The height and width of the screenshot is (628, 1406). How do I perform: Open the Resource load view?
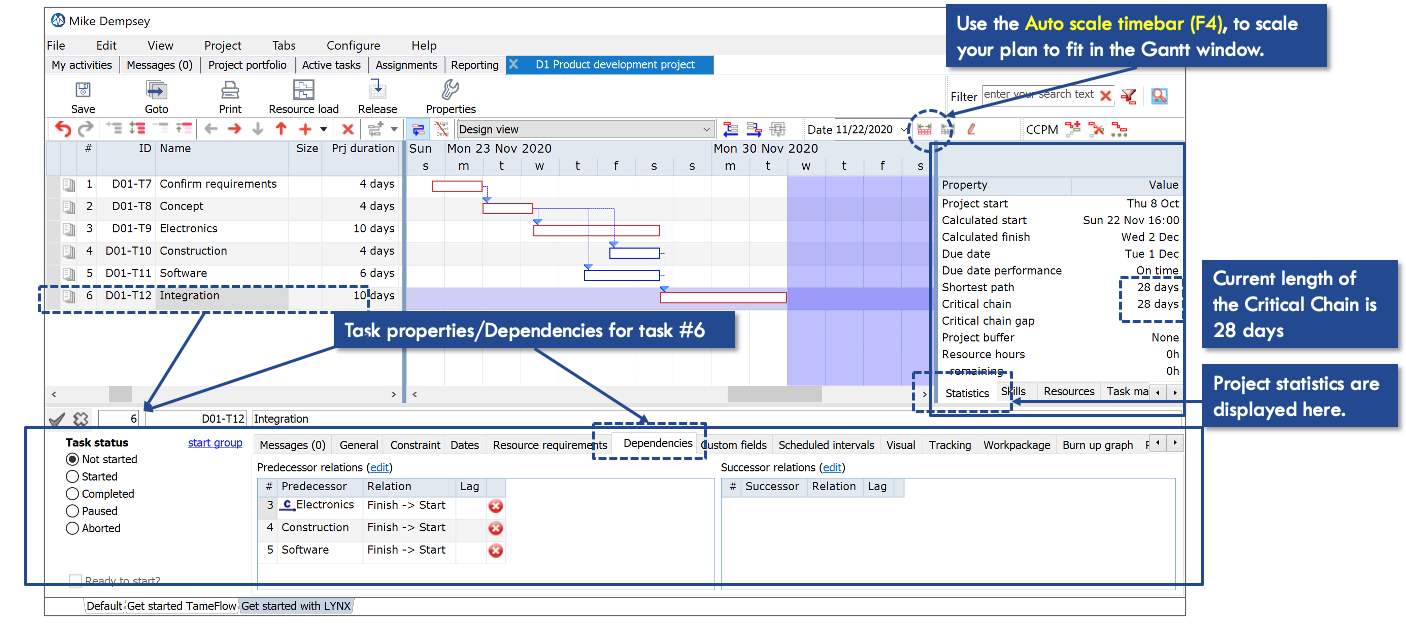tap(304, 90)
